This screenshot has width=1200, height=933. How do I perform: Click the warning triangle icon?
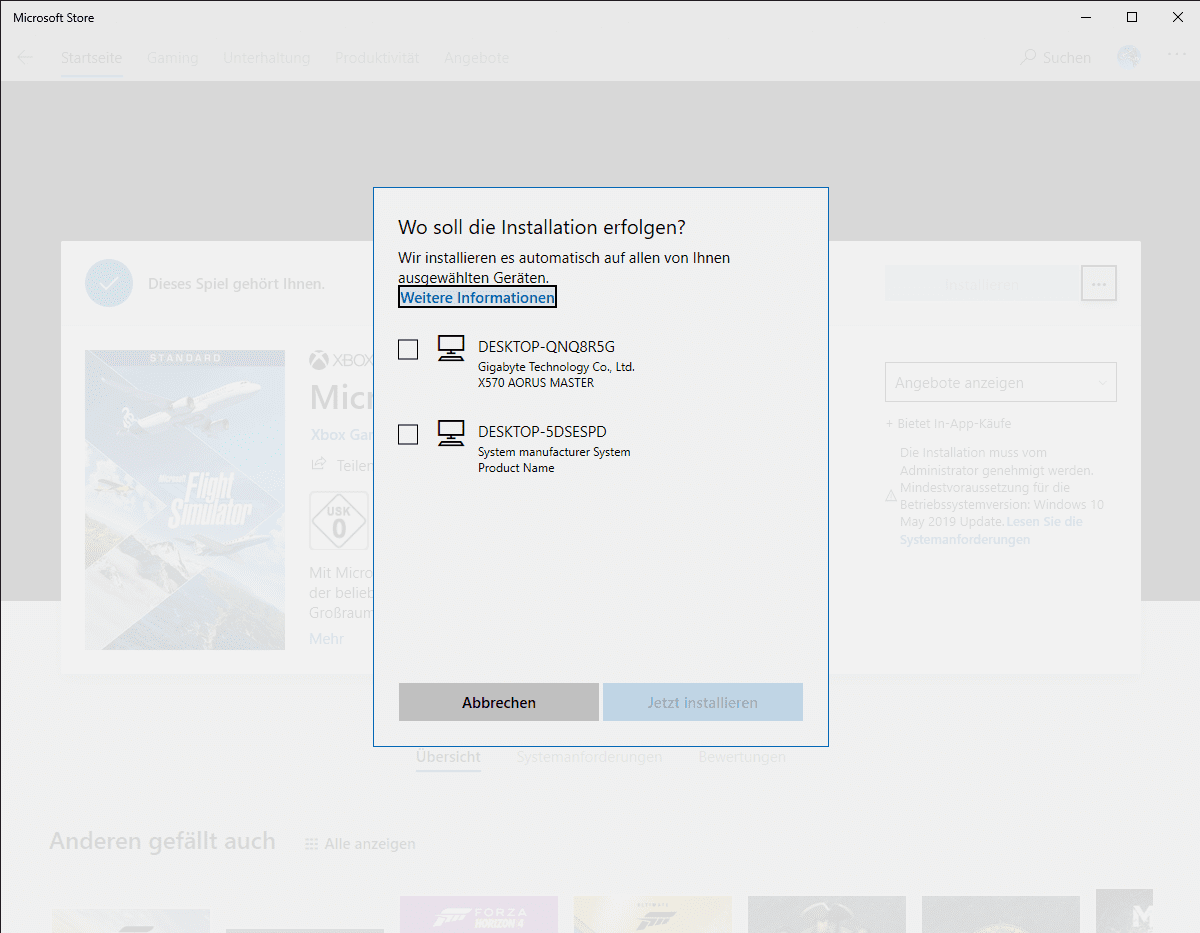(x=891, y=496)
